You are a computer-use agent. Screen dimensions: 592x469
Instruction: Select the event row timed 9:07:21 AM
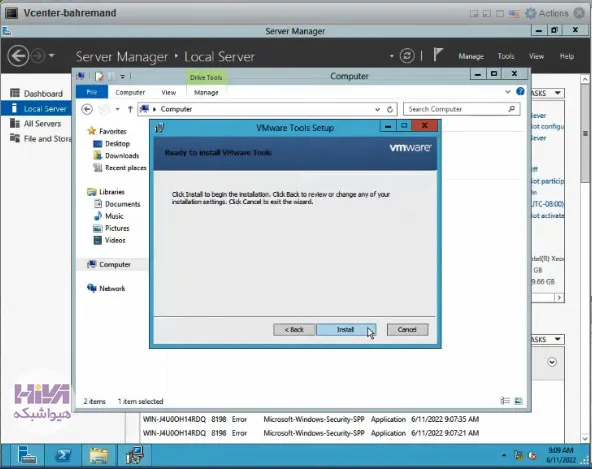311,433
